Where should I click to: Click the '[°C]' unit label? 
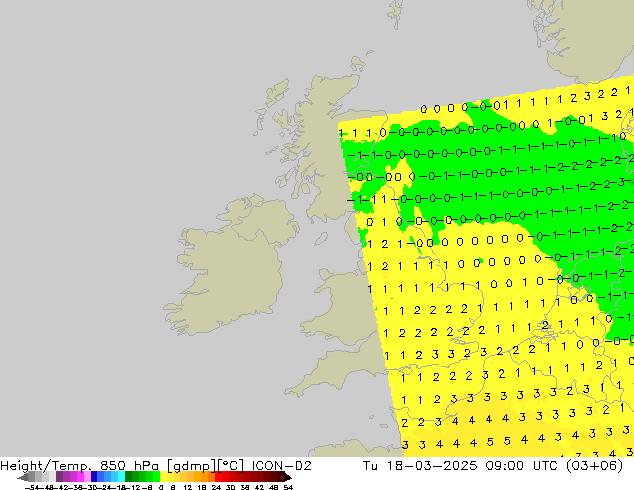tap(230, 466)
